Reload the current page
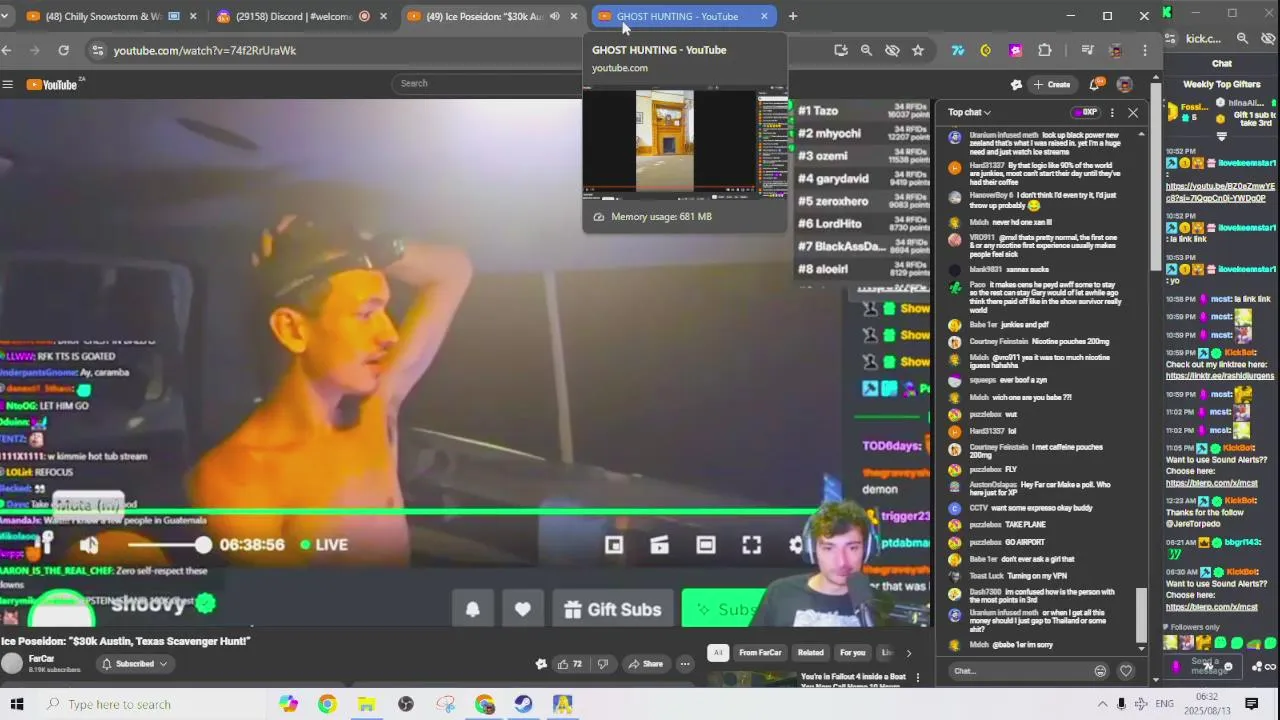The width and height of the screenshot is (1280, 720). point(63,50)
